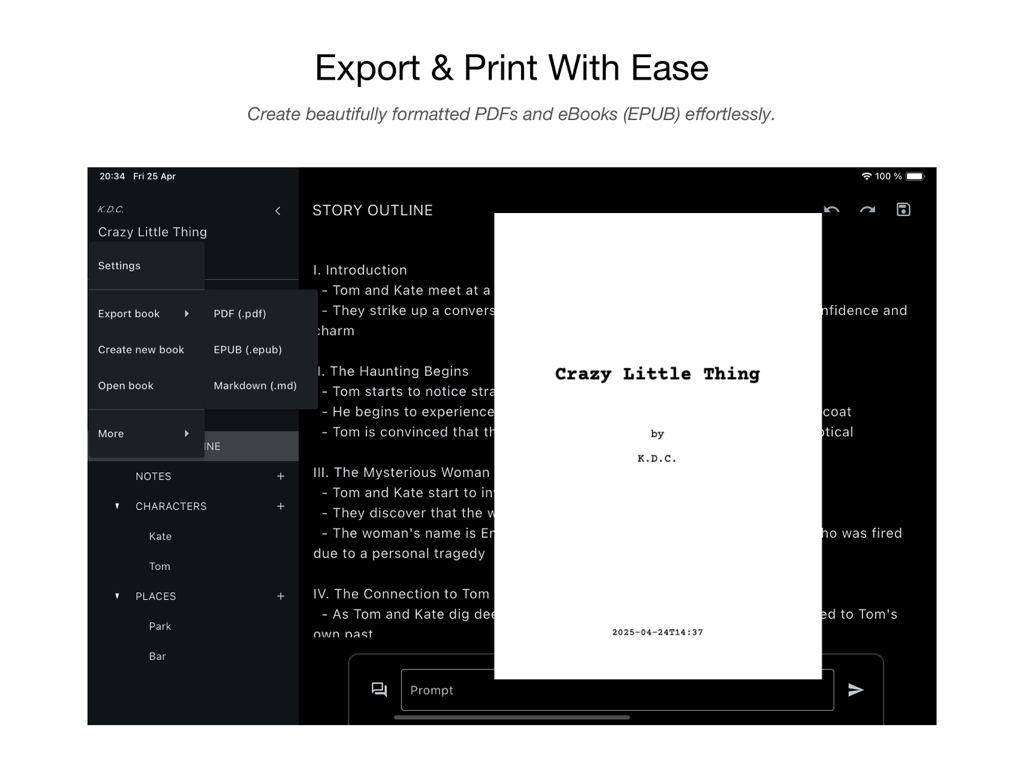Select the character named Kate
The height and width of the screenshot is (768, 1024).
[160, 536]
